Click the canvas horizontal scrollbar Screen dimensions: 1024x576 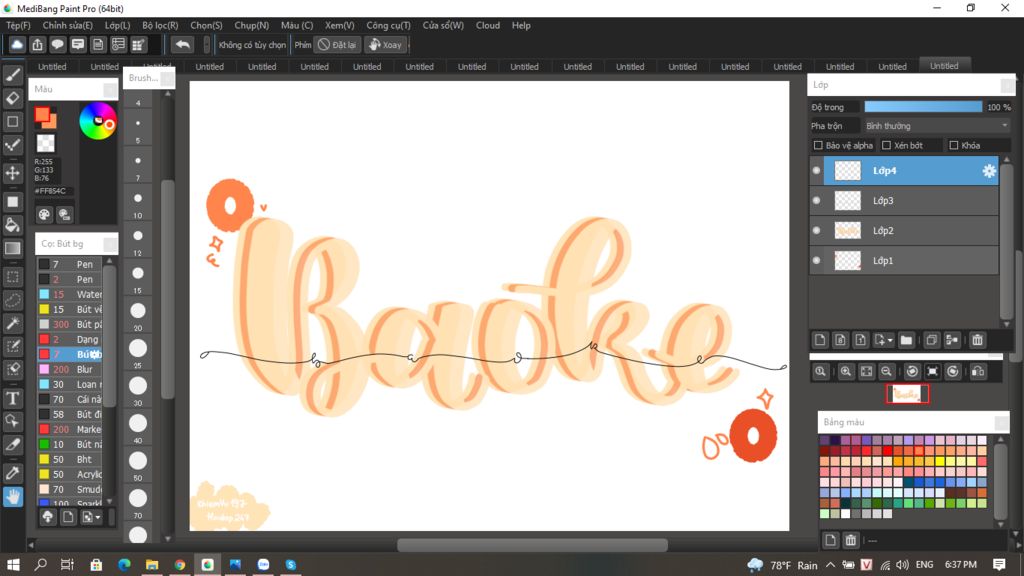click(x=532, y=545)
